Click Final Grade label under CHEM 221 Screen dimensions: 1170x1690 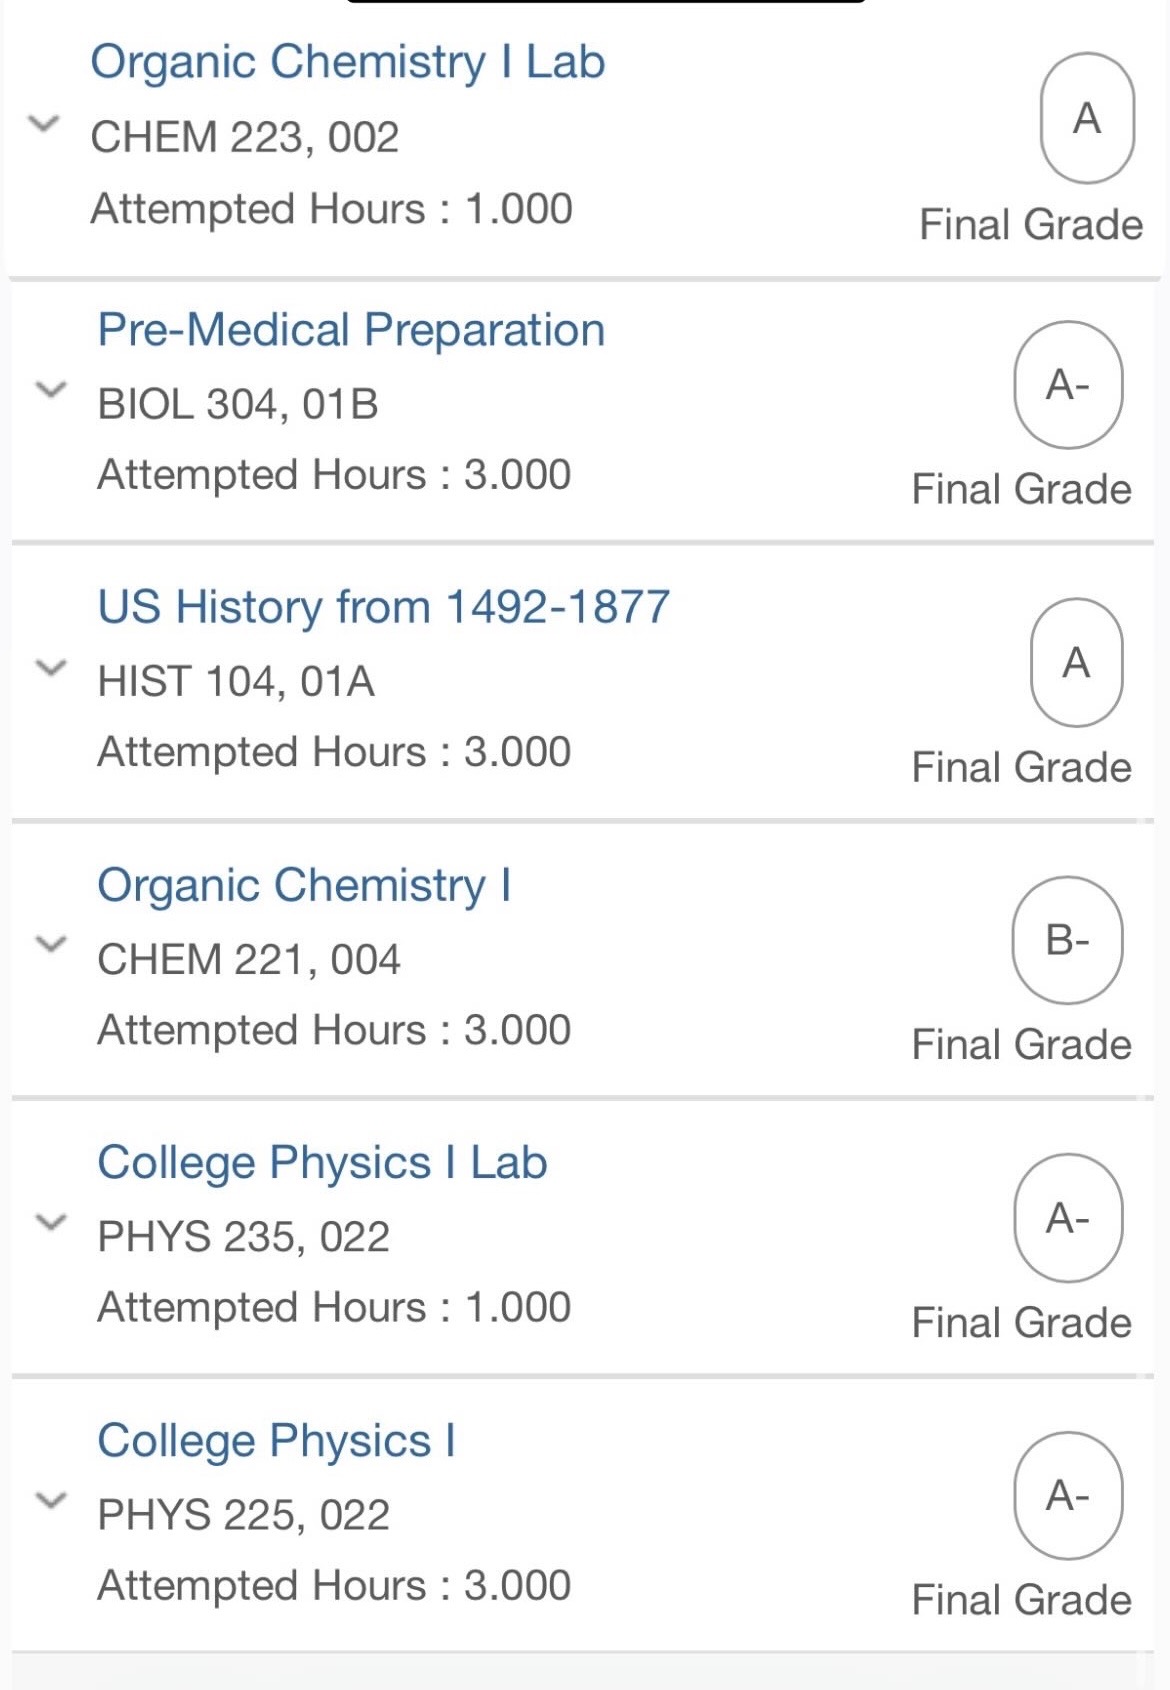coord(1021,1045)
